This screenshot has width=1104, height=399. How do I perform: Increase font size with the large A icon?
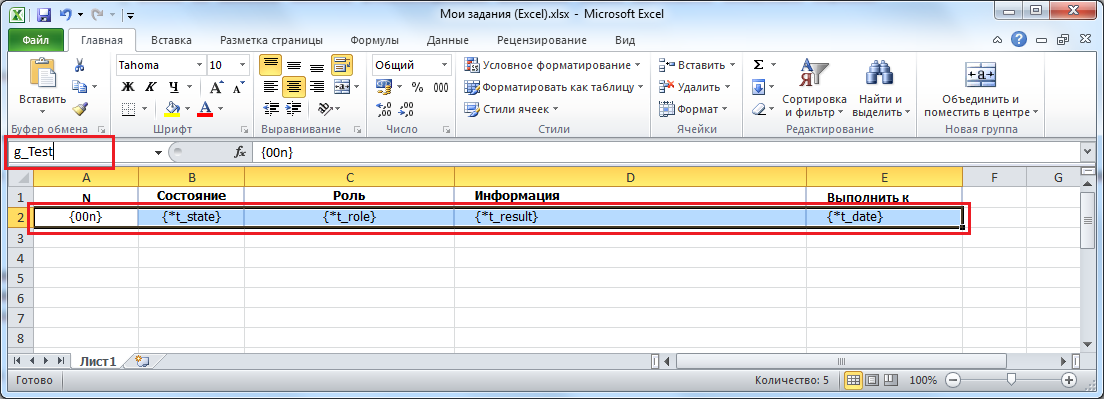coord(217,87)
